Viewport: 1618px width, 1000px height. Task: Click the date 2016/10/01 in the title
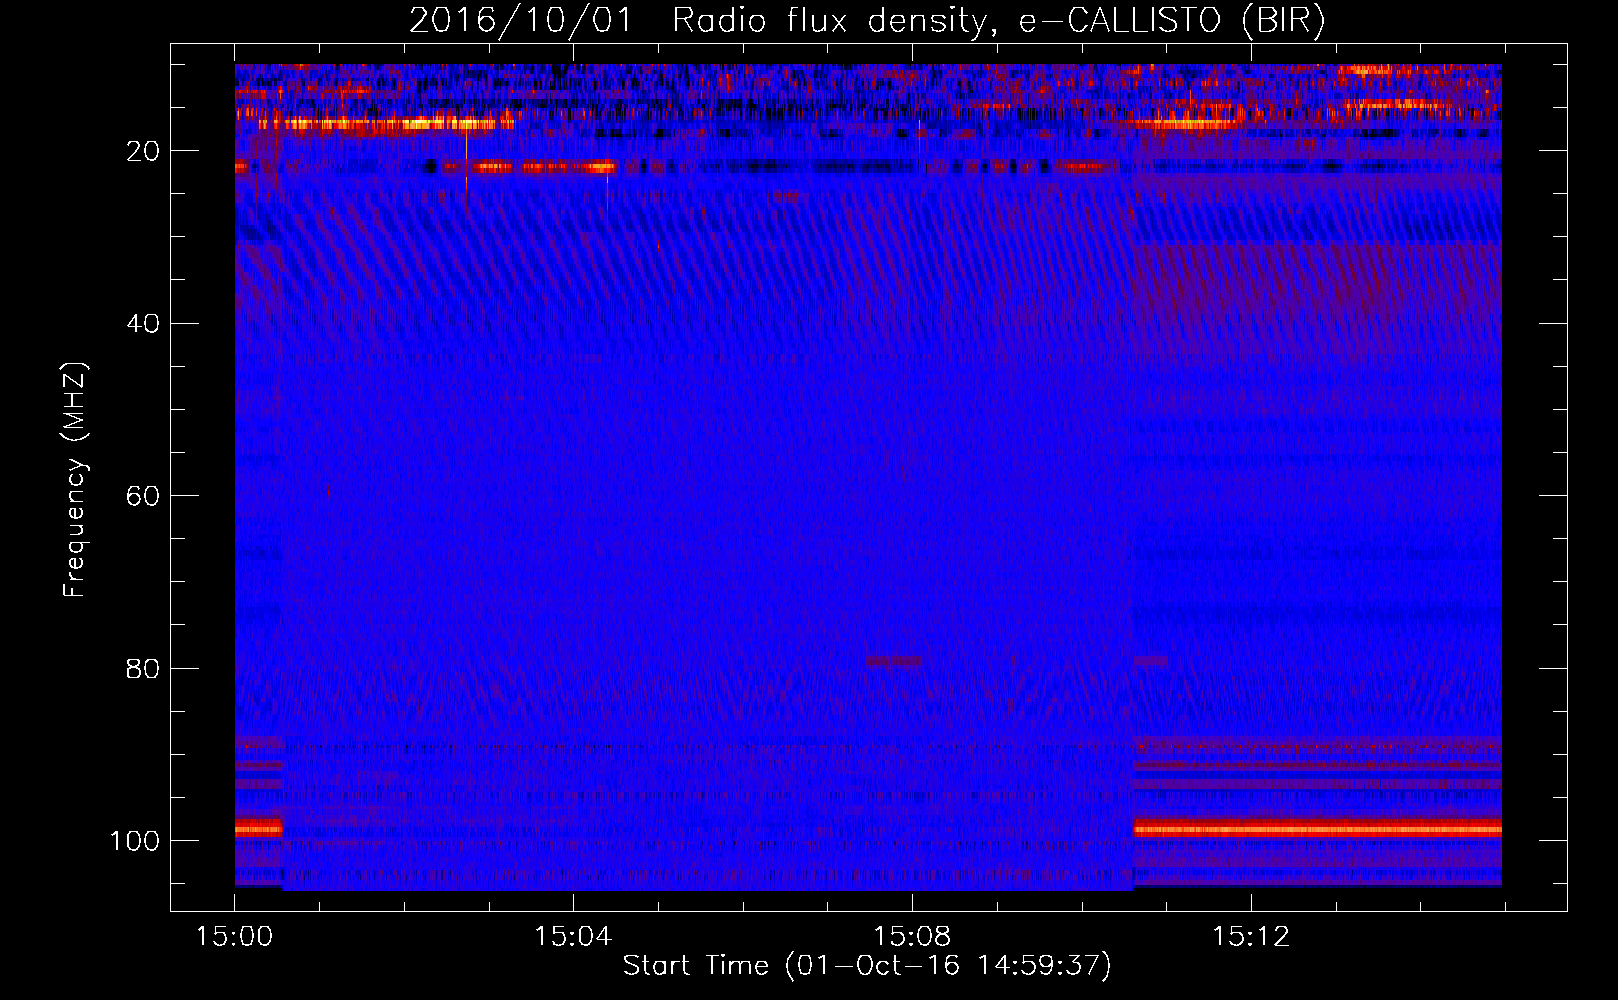pos(521,20)
